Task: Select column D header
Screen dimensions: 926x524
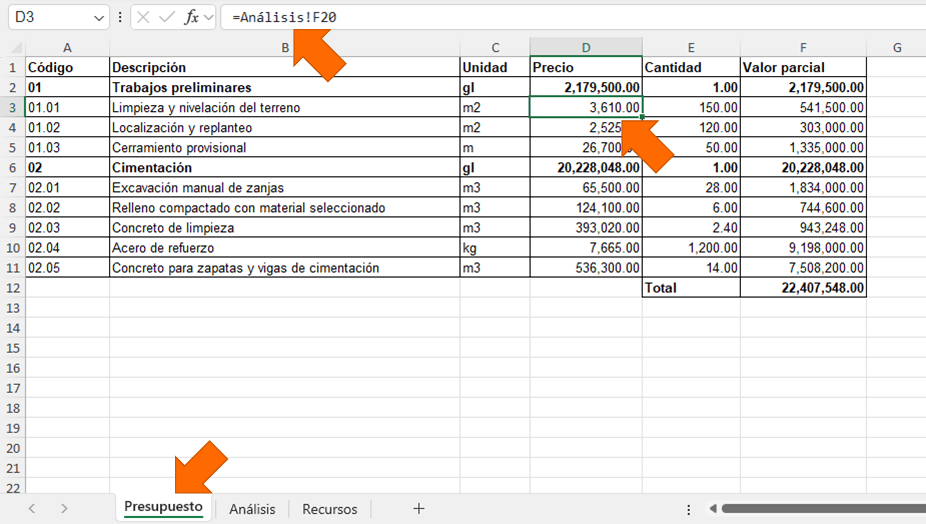Action: pos(586,48)
